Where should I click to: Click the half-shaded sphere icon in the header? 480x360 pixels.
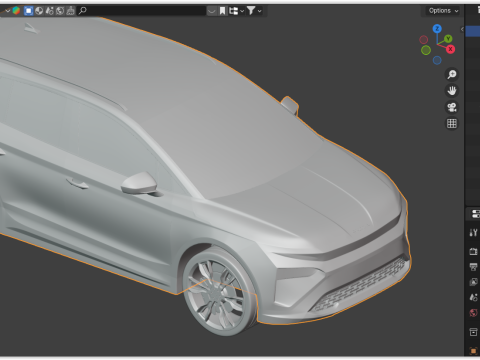coord(39,11)
